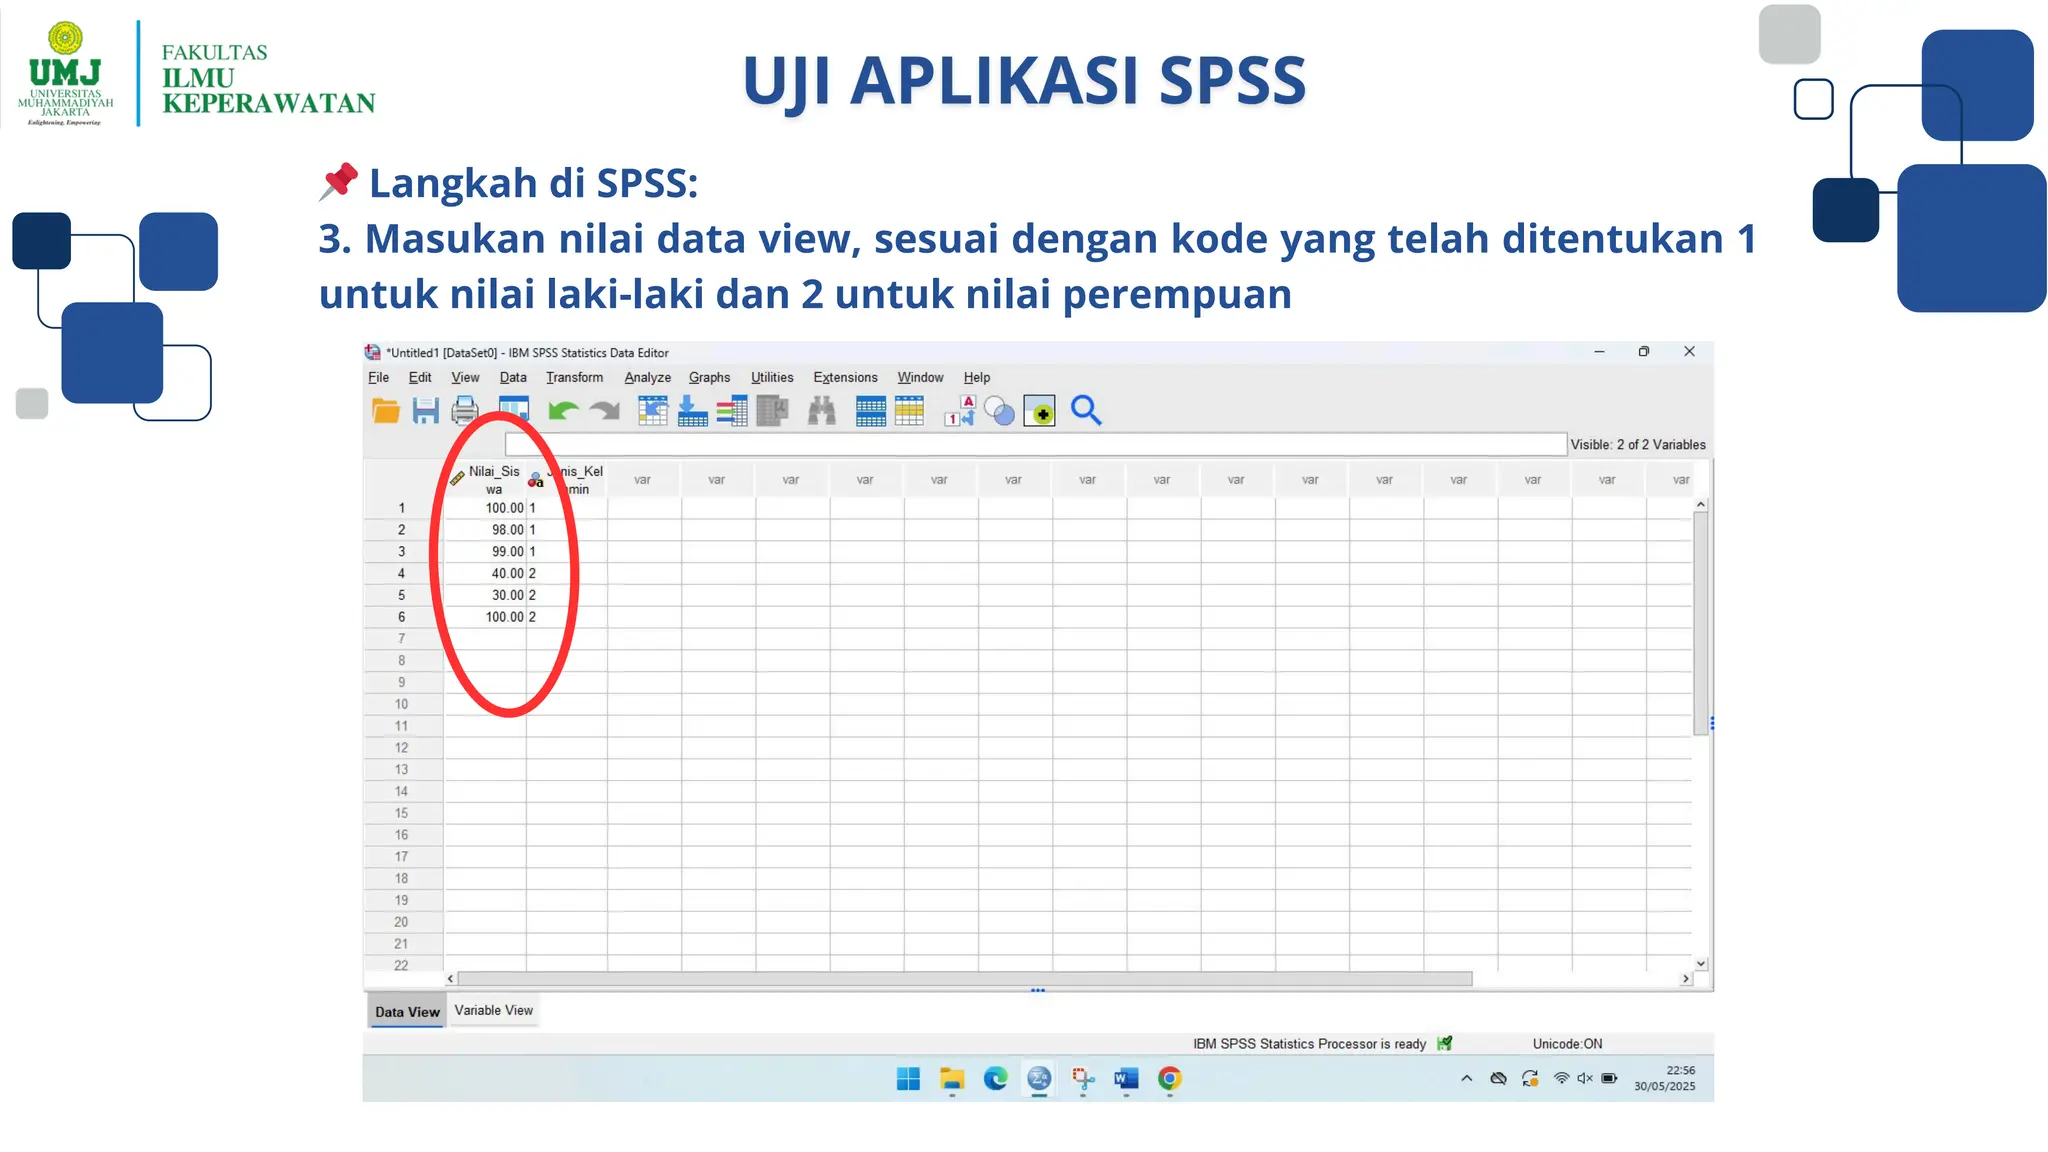
Task: Click the Wi-Fi system tray icon
Action: click(1561, 1079)
